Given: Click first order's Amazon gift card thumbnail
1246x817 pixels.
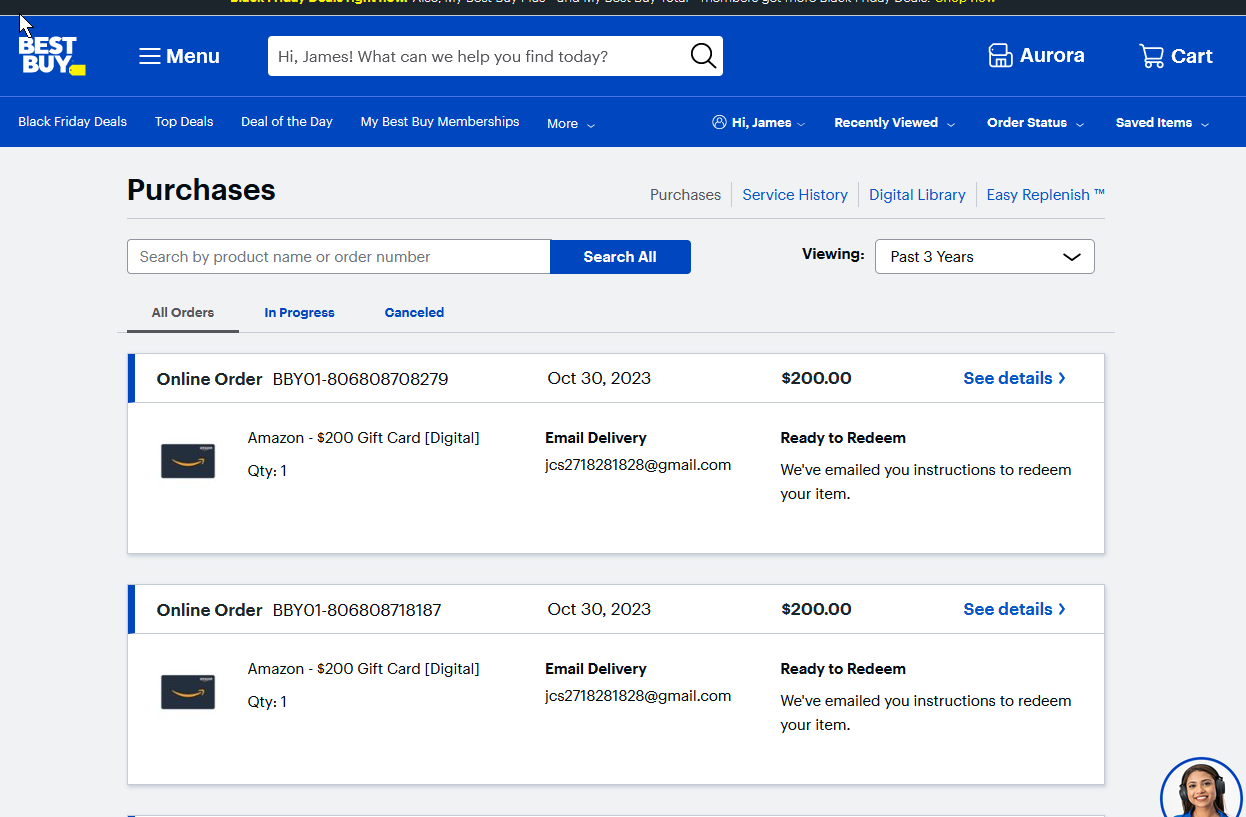Looking at the screenshot, I should pyautogui.click(x=188, y=461).
